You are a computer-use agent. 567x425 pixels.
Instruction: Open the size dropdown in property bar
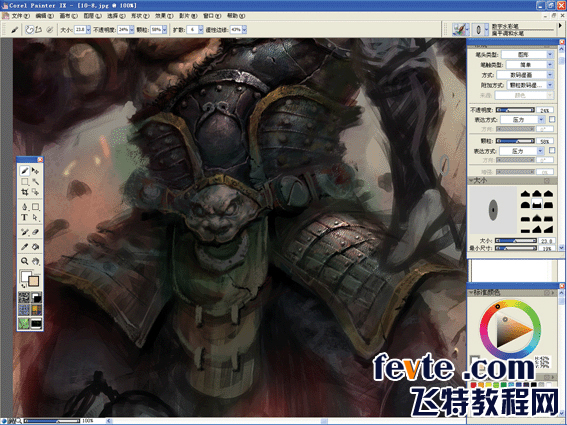coord(89,30)
